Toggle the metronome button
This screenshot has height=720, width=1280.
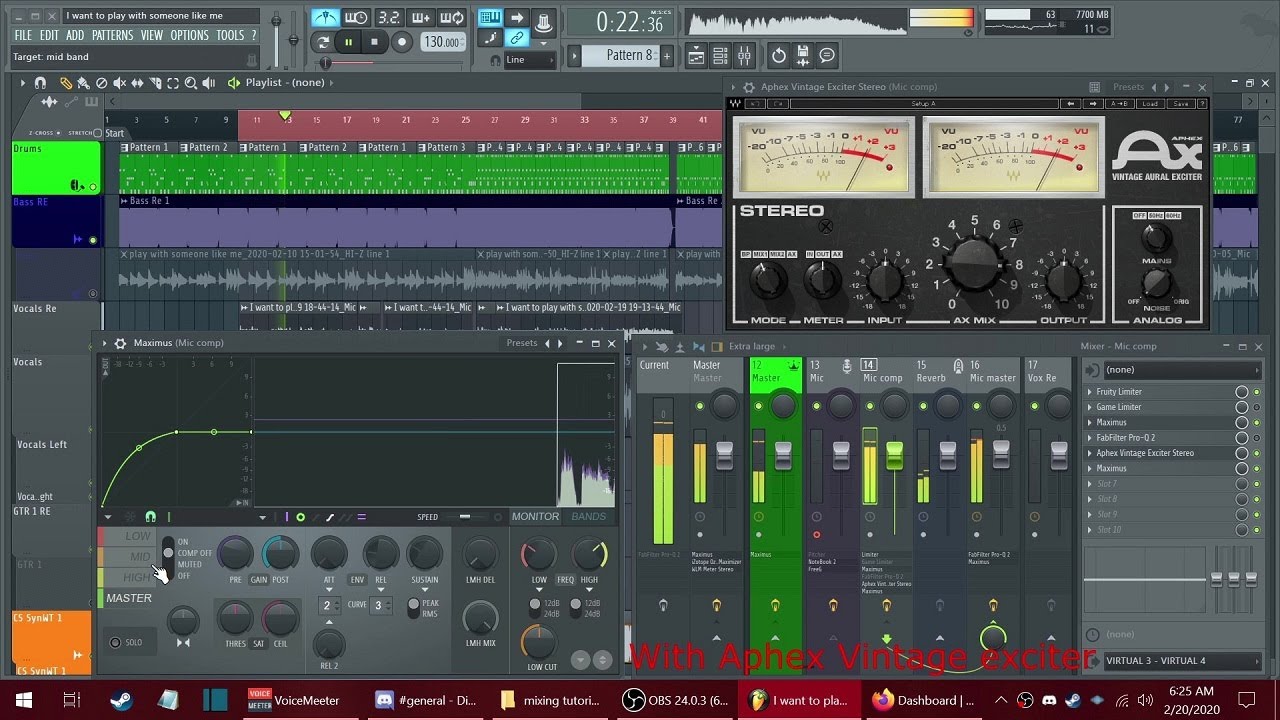coord(325,18)
